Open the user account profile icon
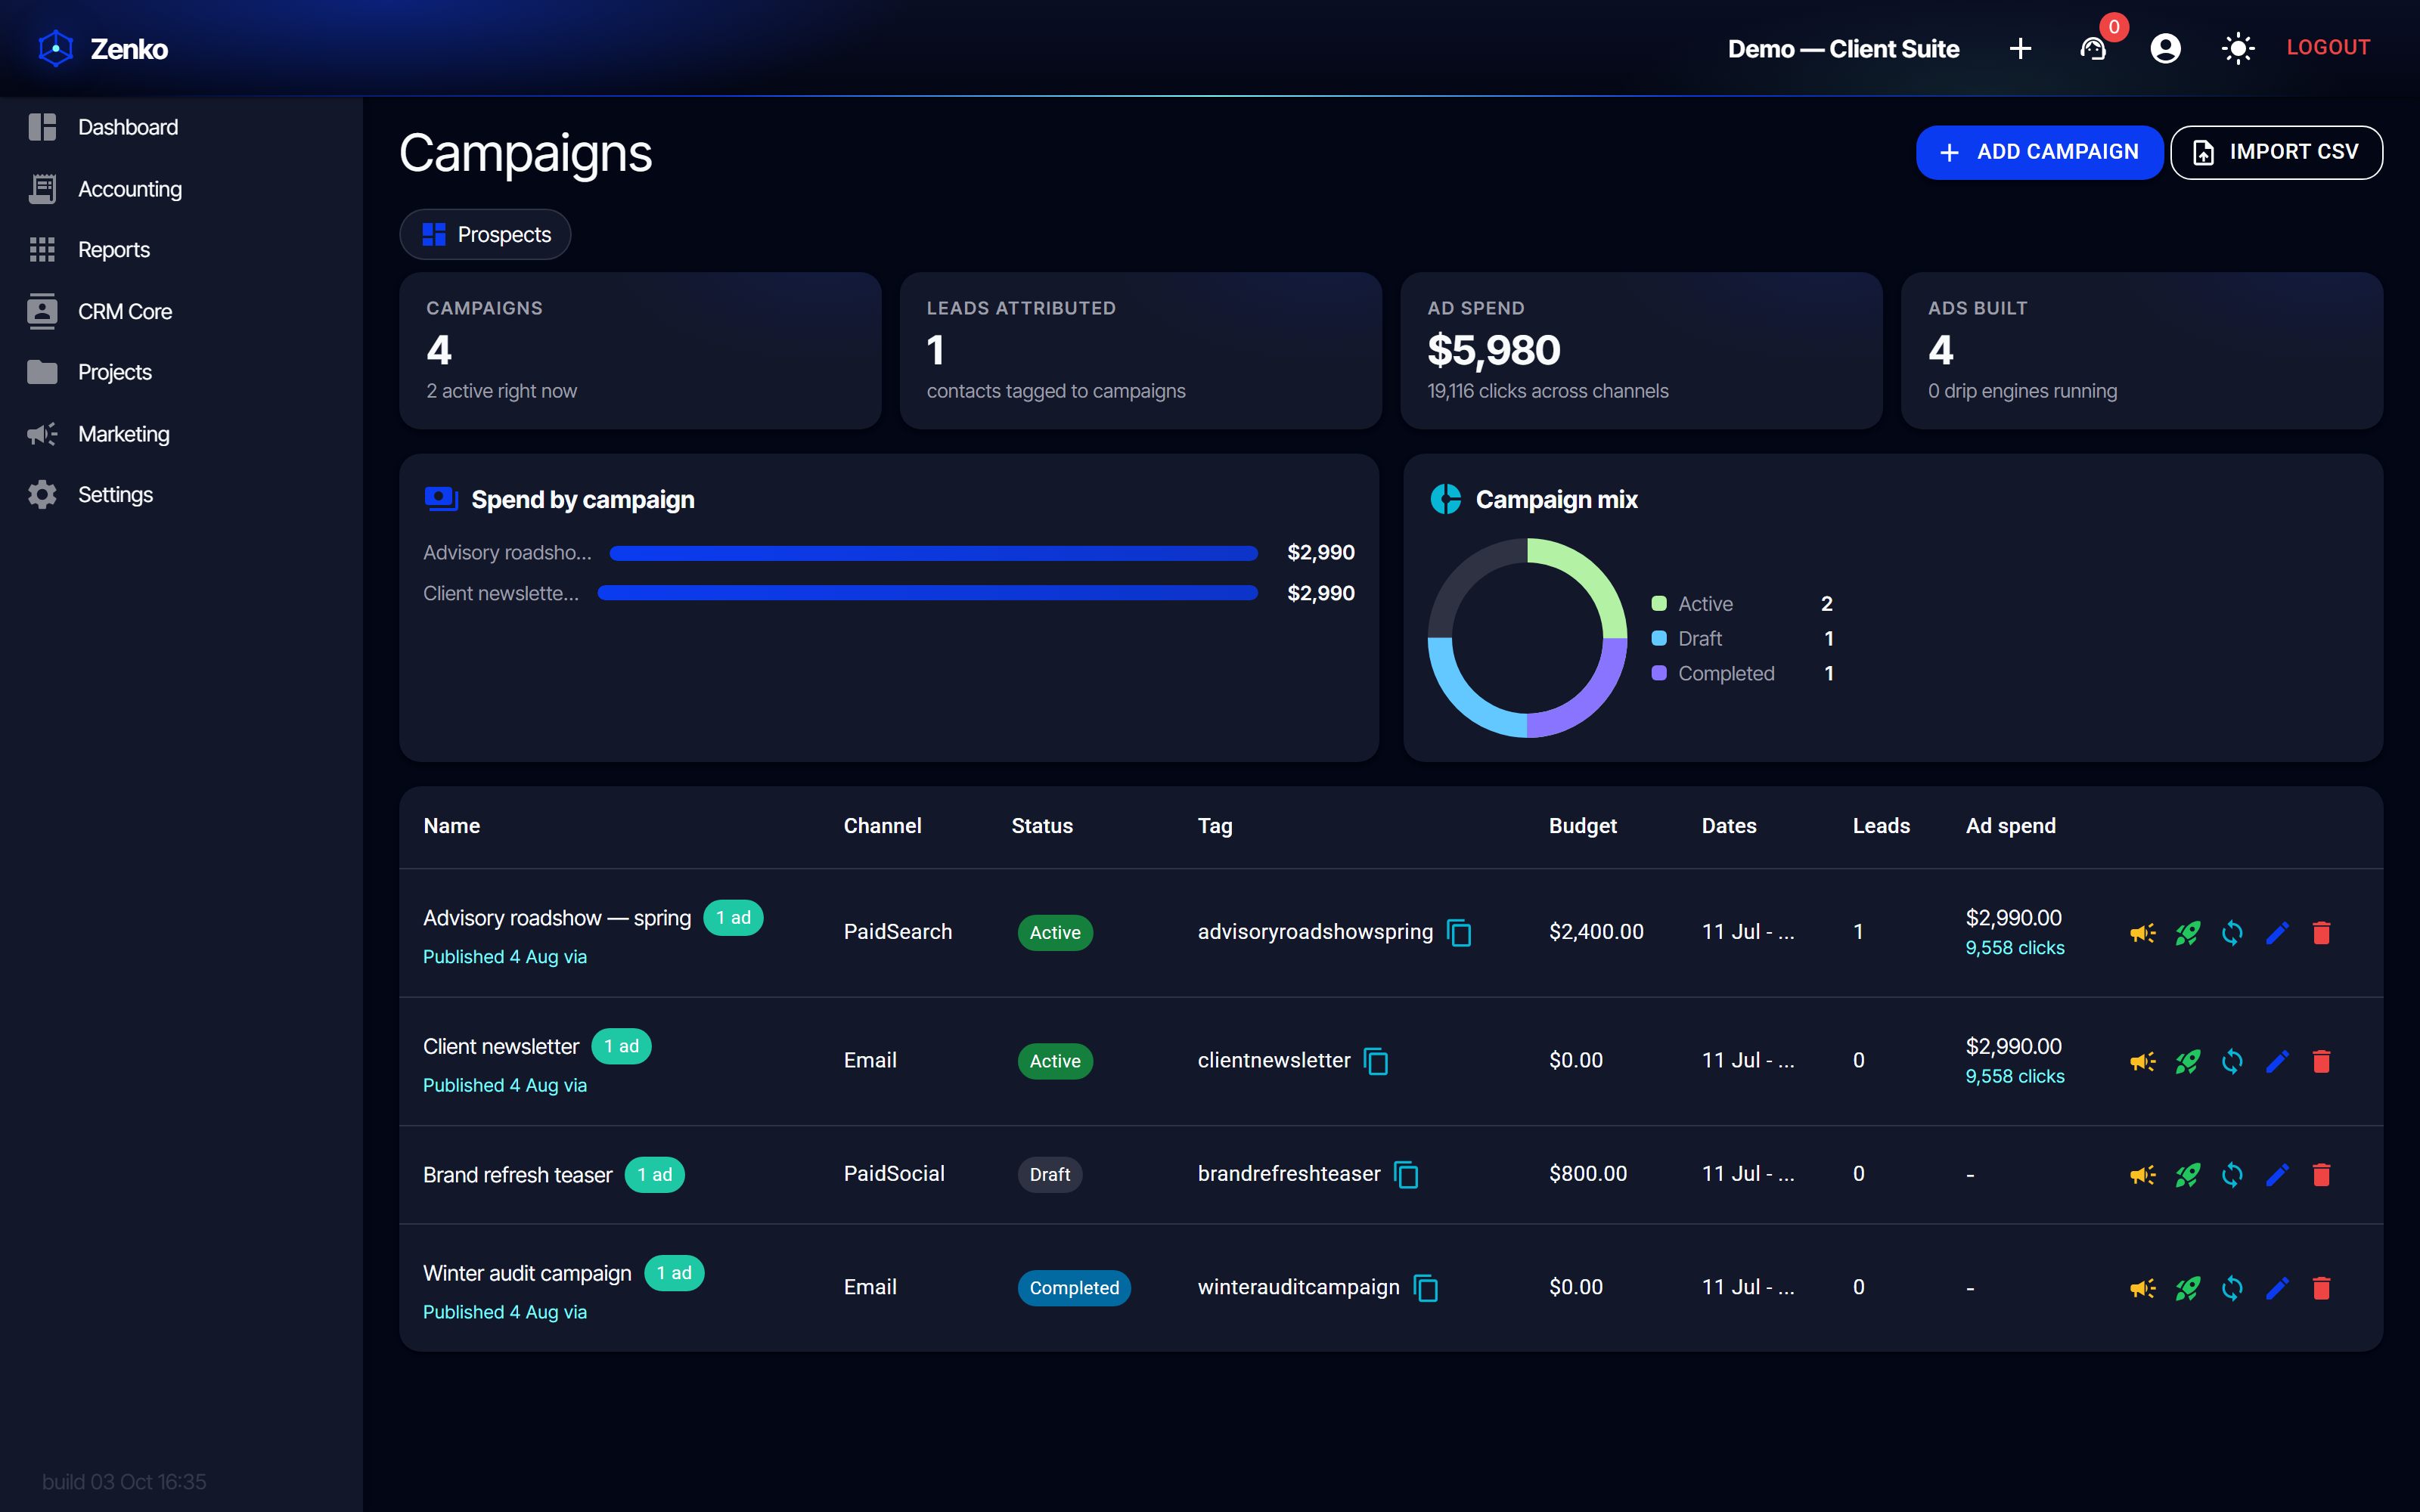Image resolution: width=2420 pixels, height=1512 pixels. coord(2165,48)
